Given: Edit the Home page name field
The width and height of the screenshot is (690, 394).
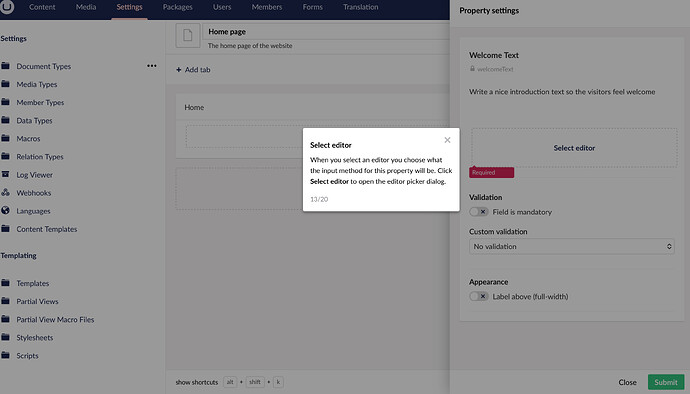Looking at the screenshot, I should coord(326,32).
